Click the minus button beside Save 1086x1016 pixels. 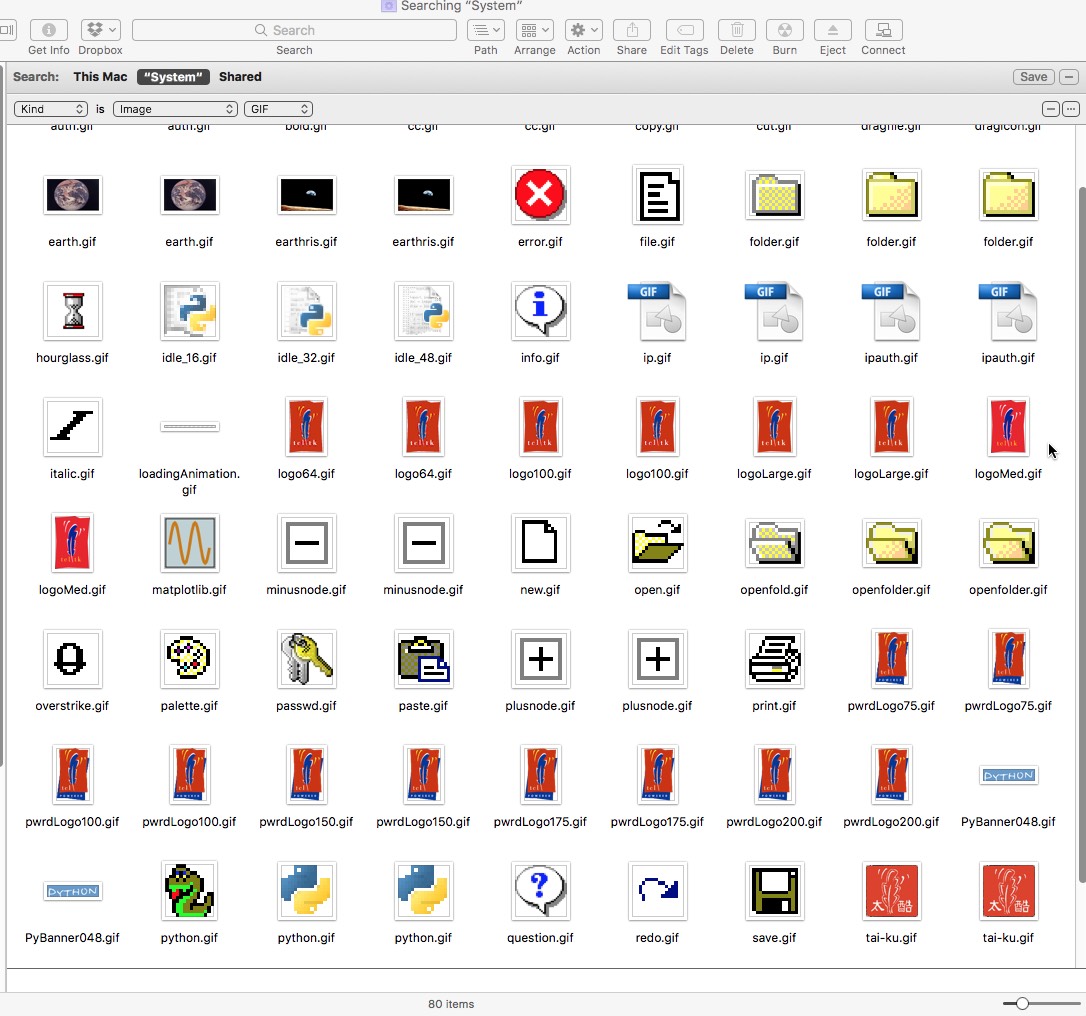coord(1069,77)
